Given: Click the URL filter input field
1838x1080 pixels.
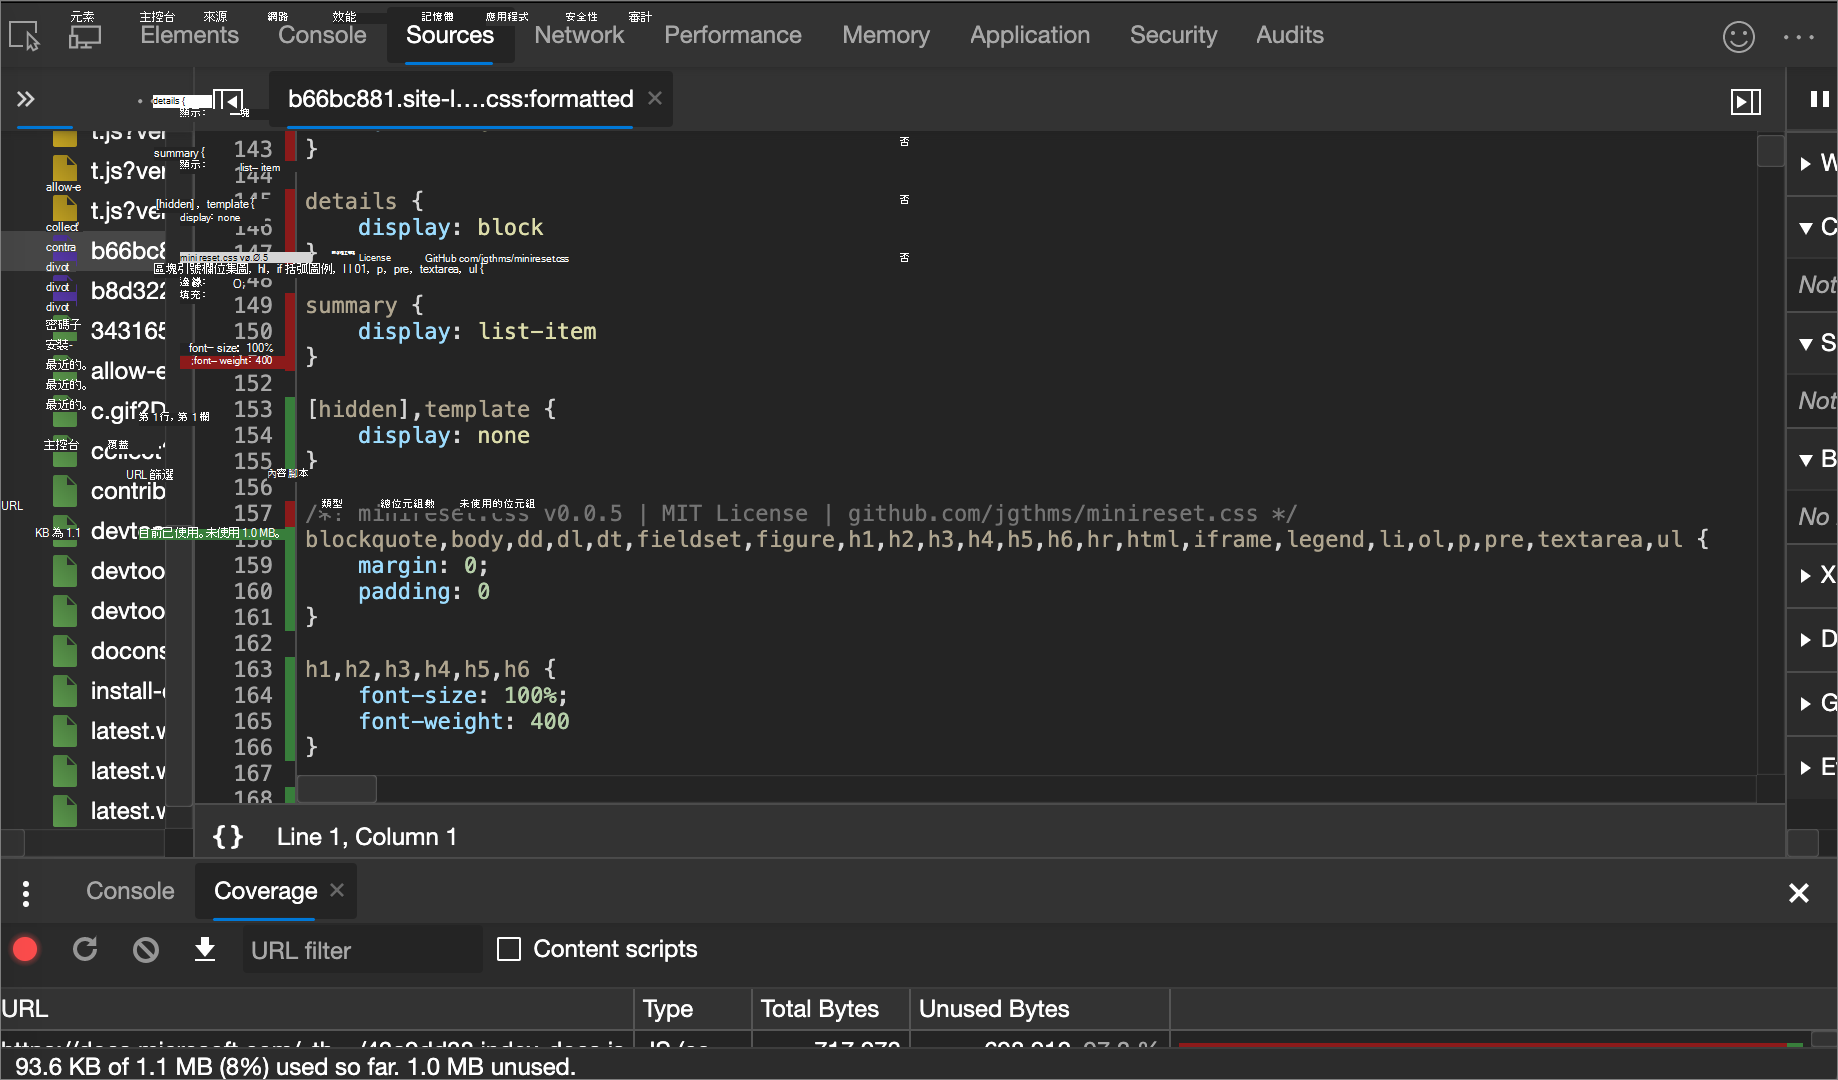Looking at the screenshot, I should click(x=360, y=950).
